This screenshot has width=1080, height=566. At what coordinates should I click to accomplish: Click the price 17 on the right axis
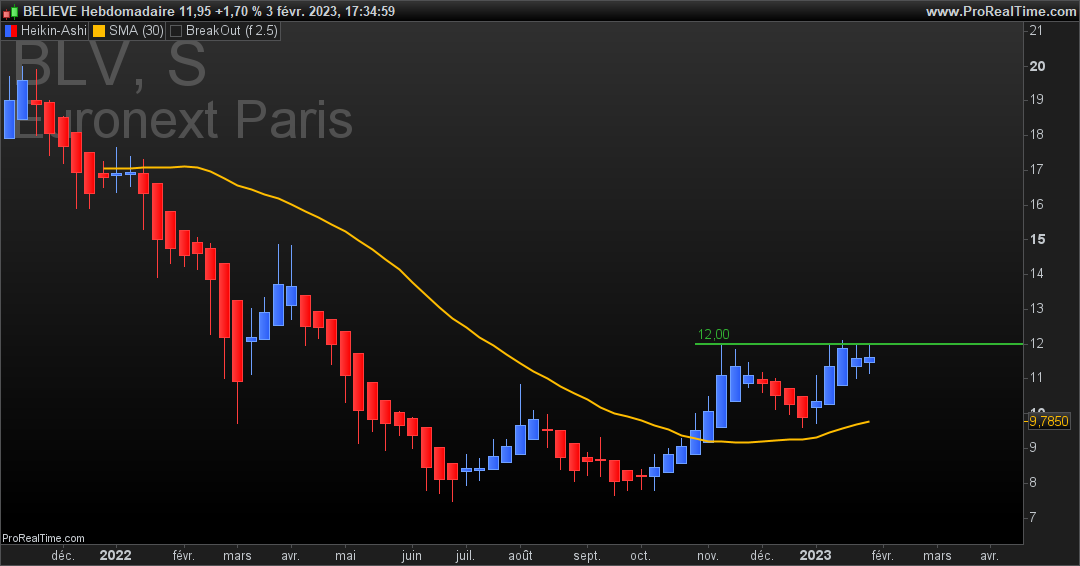pyautogui.click(x=1037, y=169)
